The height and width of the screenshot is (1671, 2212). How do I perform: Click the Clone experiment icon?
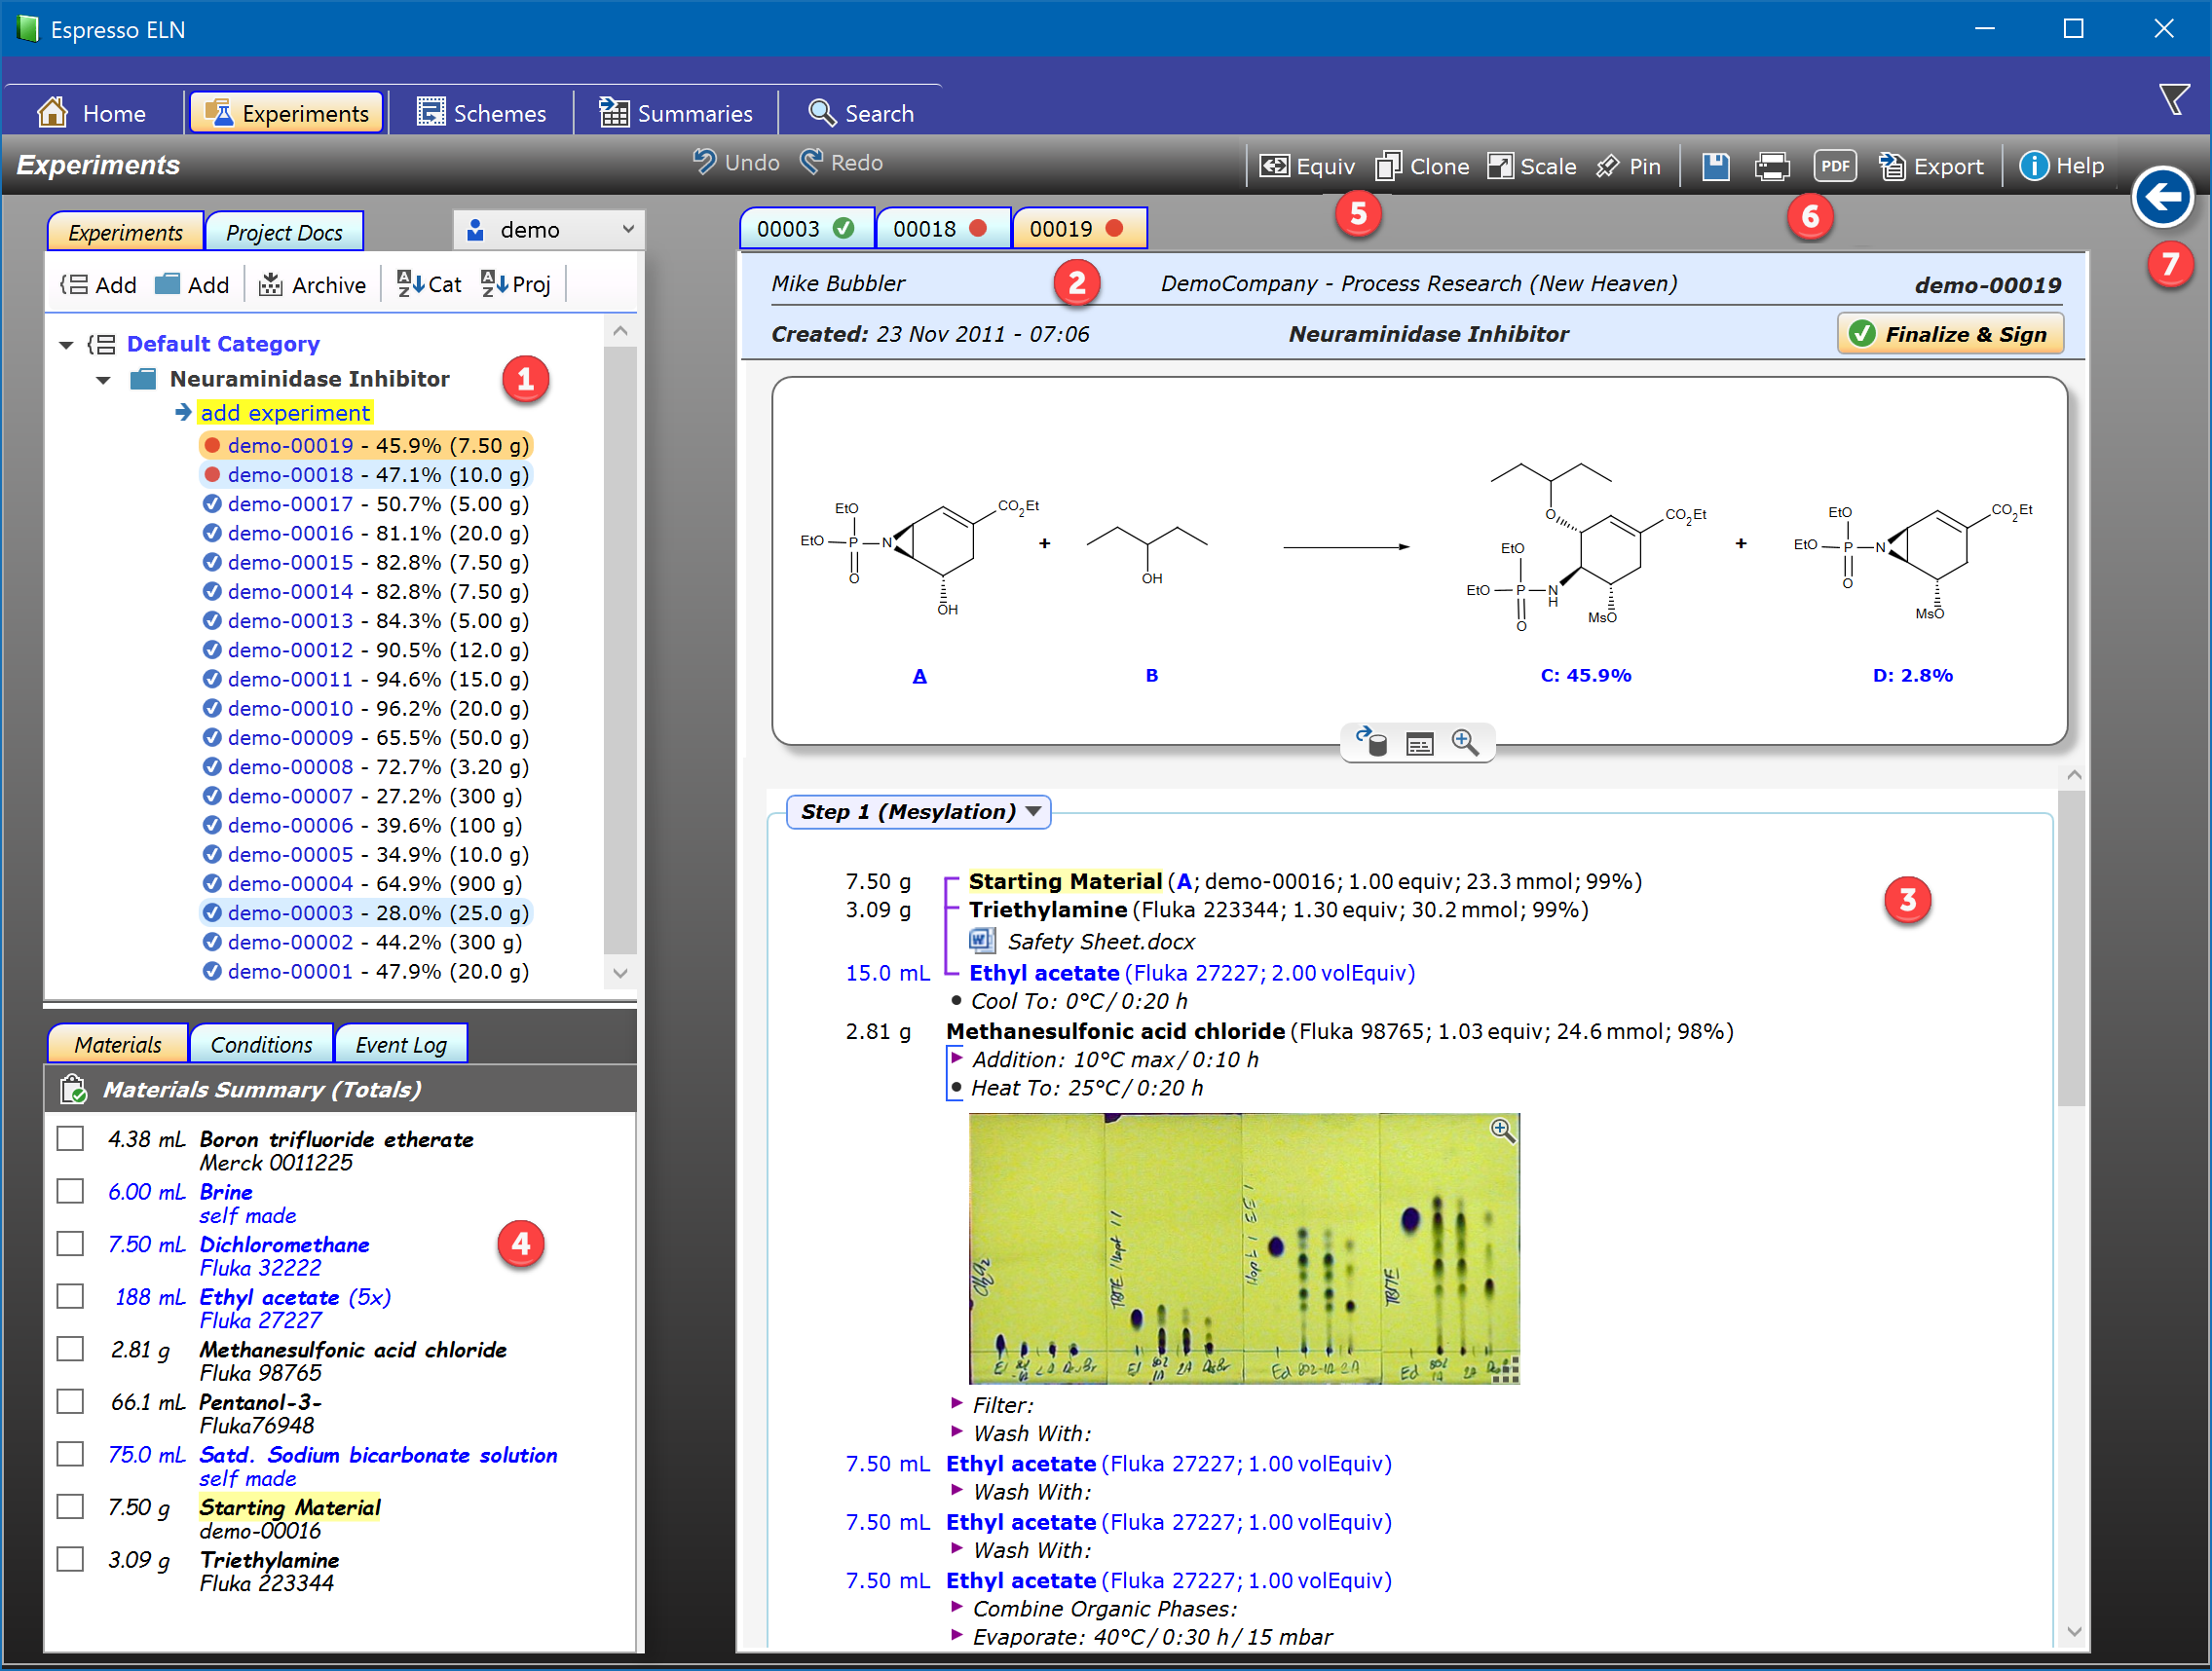click(1389, 166)
